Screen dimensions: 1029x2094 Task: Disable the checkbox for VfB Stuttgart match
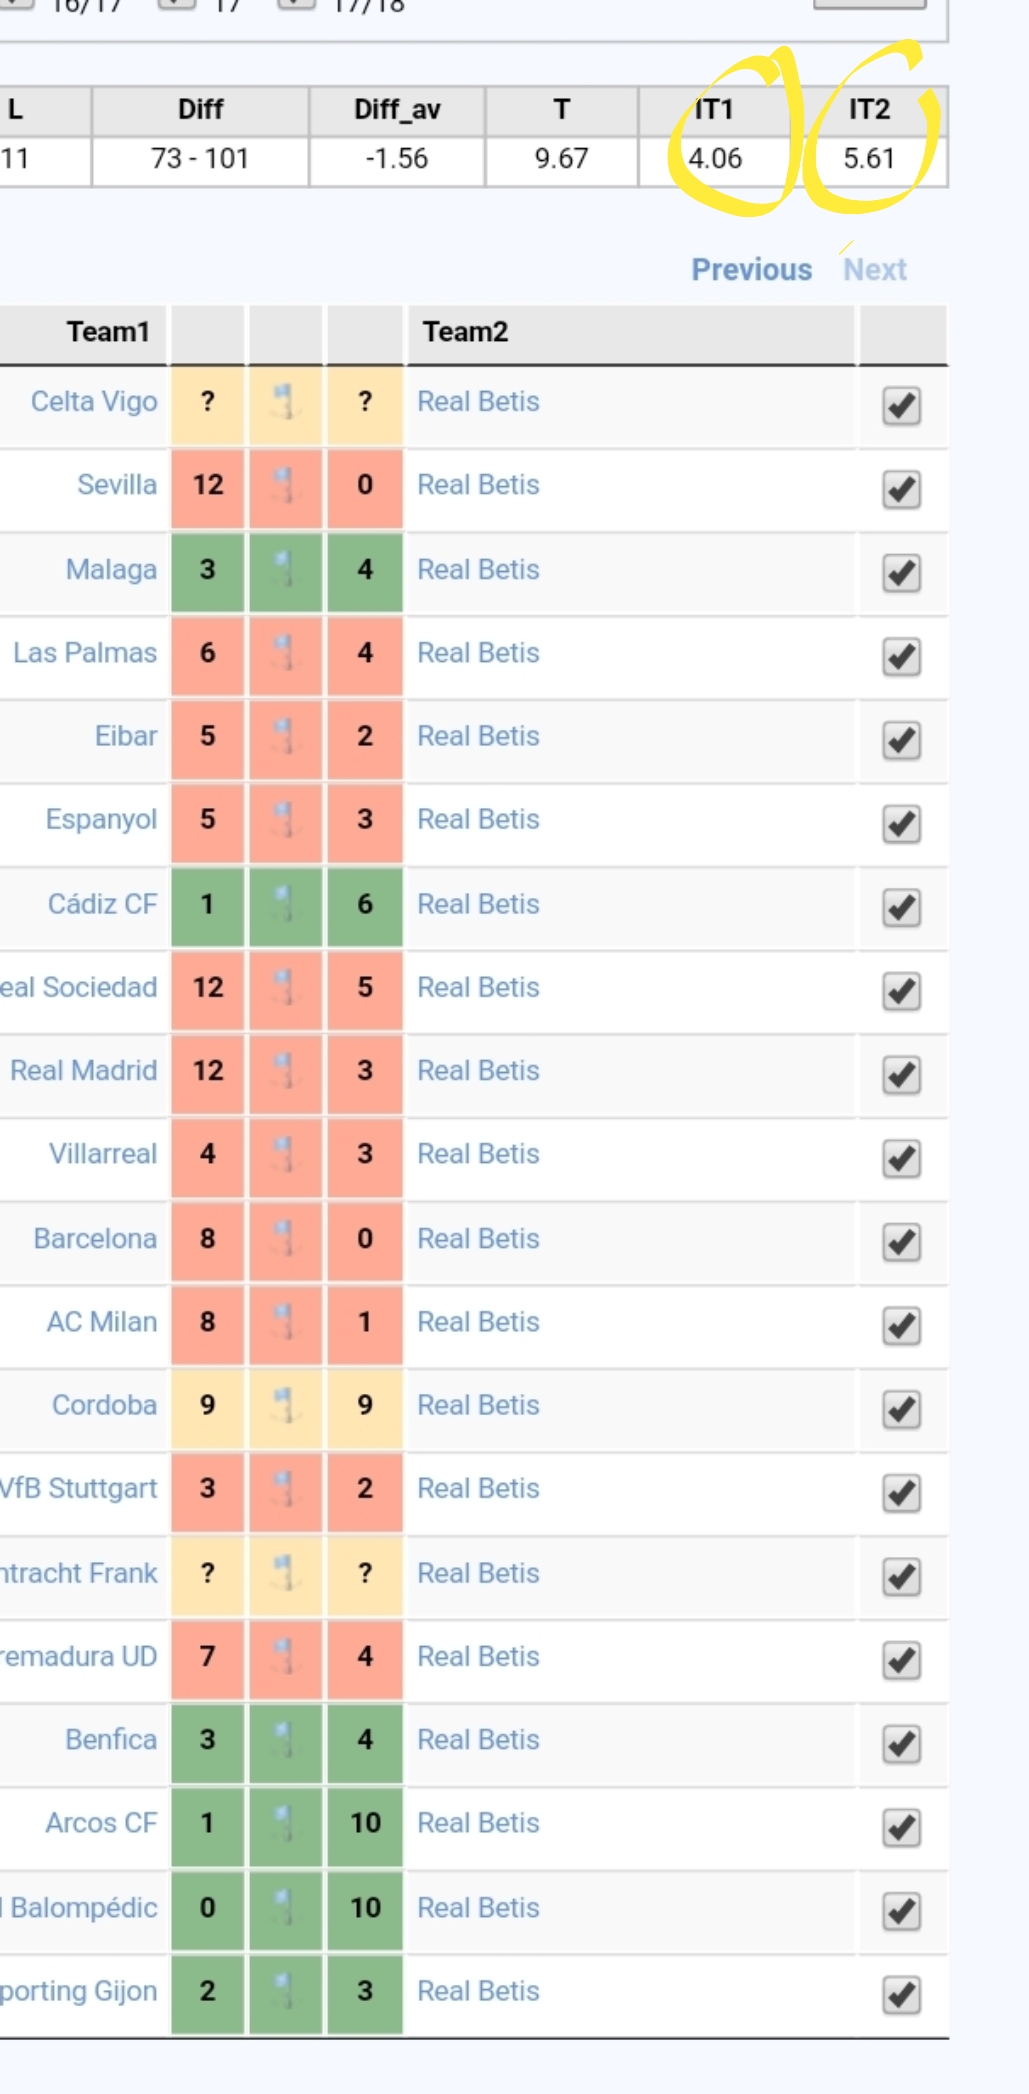tap(901, 1493)
